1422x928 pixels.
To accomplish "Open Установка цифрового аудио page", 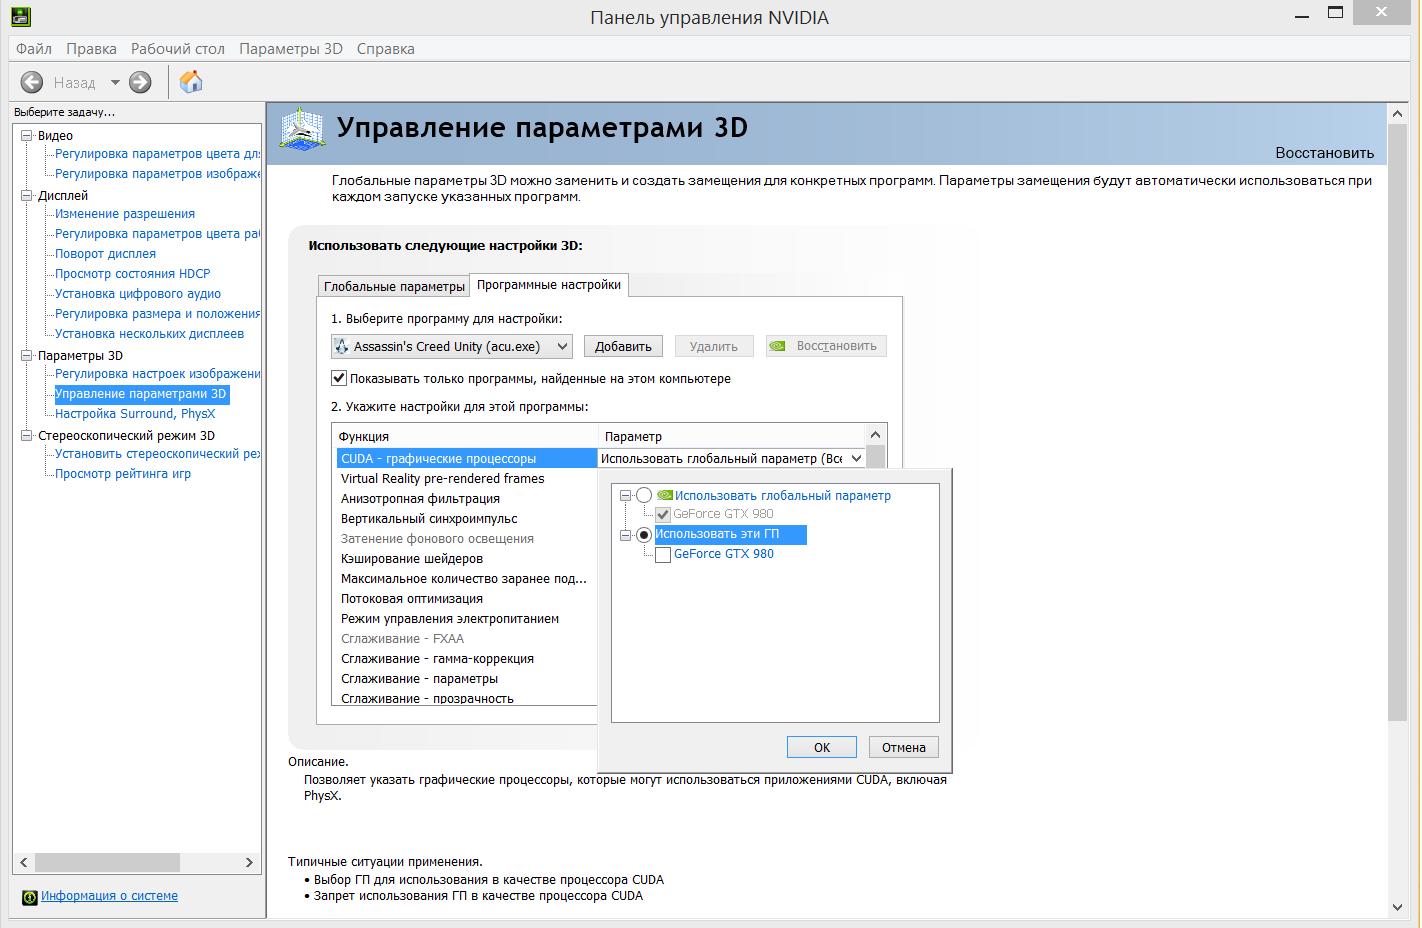I will coord(138,294).
